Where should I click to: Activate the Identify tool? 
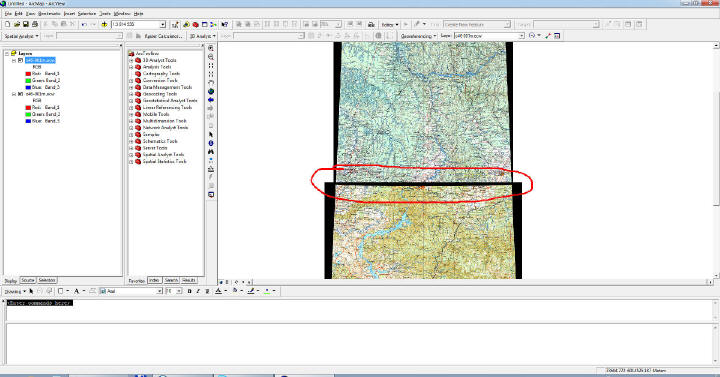211,143
